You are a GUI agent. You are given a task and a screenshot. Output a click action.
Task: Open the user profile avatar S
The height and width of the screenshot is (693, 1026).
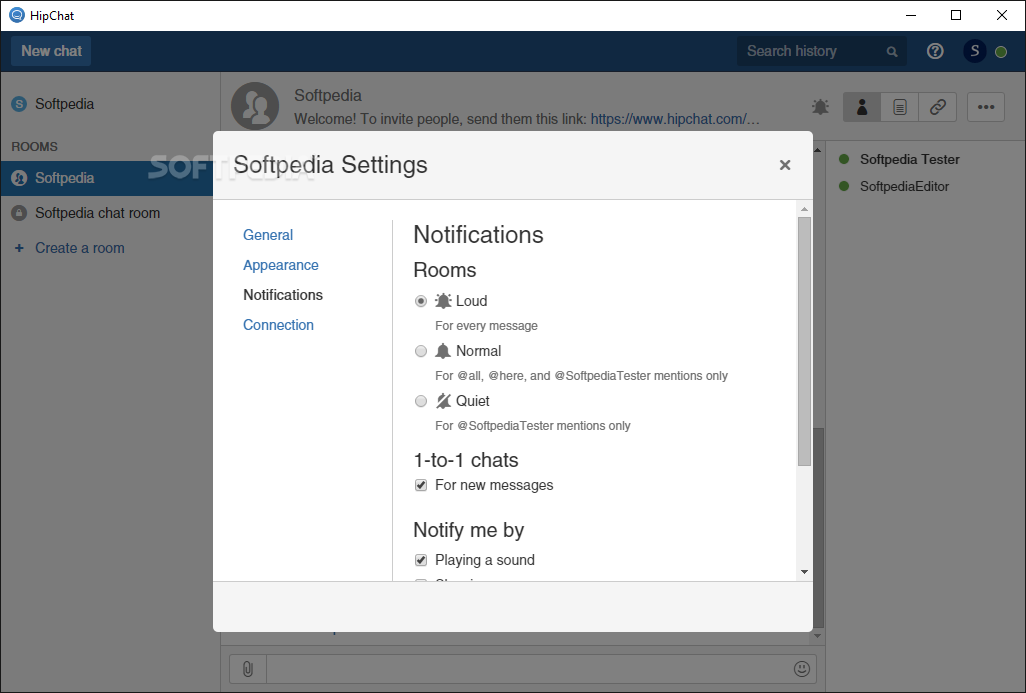click(974, 51)
